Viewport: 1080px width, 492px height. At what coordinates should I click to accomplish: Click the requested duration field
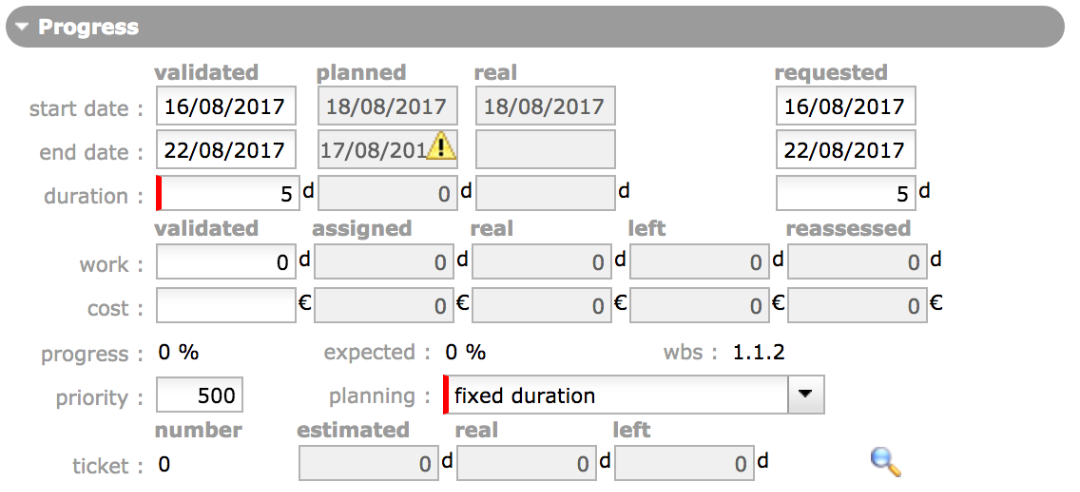845,193
